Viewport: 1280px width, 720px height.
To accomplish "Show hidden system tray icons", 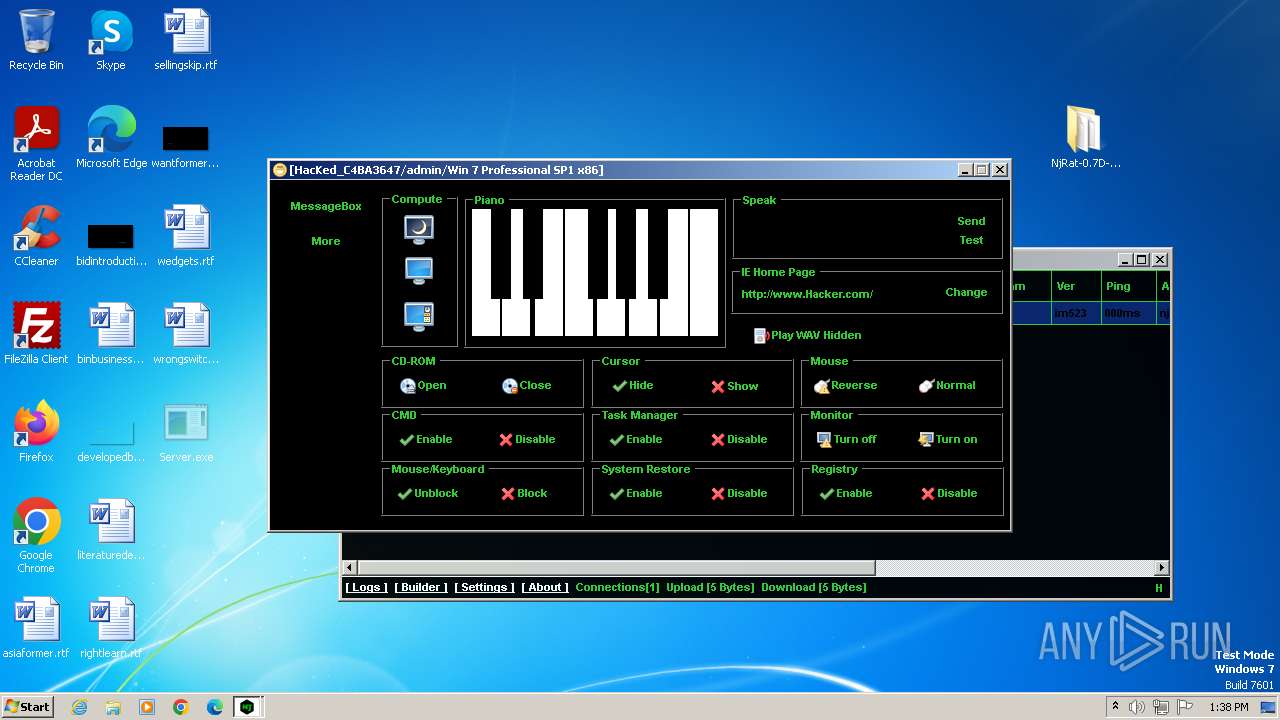I will [1115, 707].
